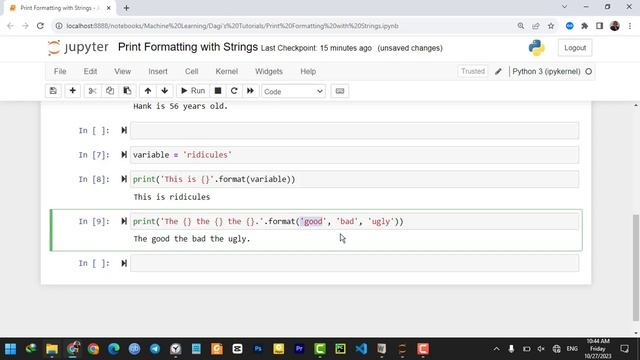Screen dimensions: 640x360
Task: Close the Print Formatting browser tab
Action: pos(109,8)
